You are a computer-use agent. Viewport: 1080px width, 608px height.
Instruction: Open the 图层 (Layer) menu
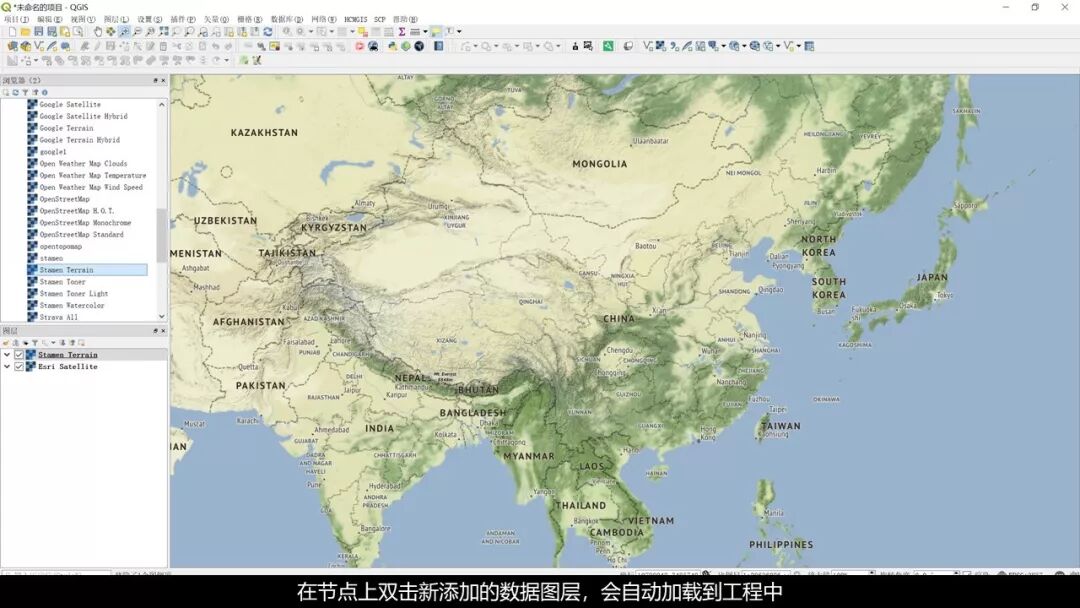[x=116, y=19]
